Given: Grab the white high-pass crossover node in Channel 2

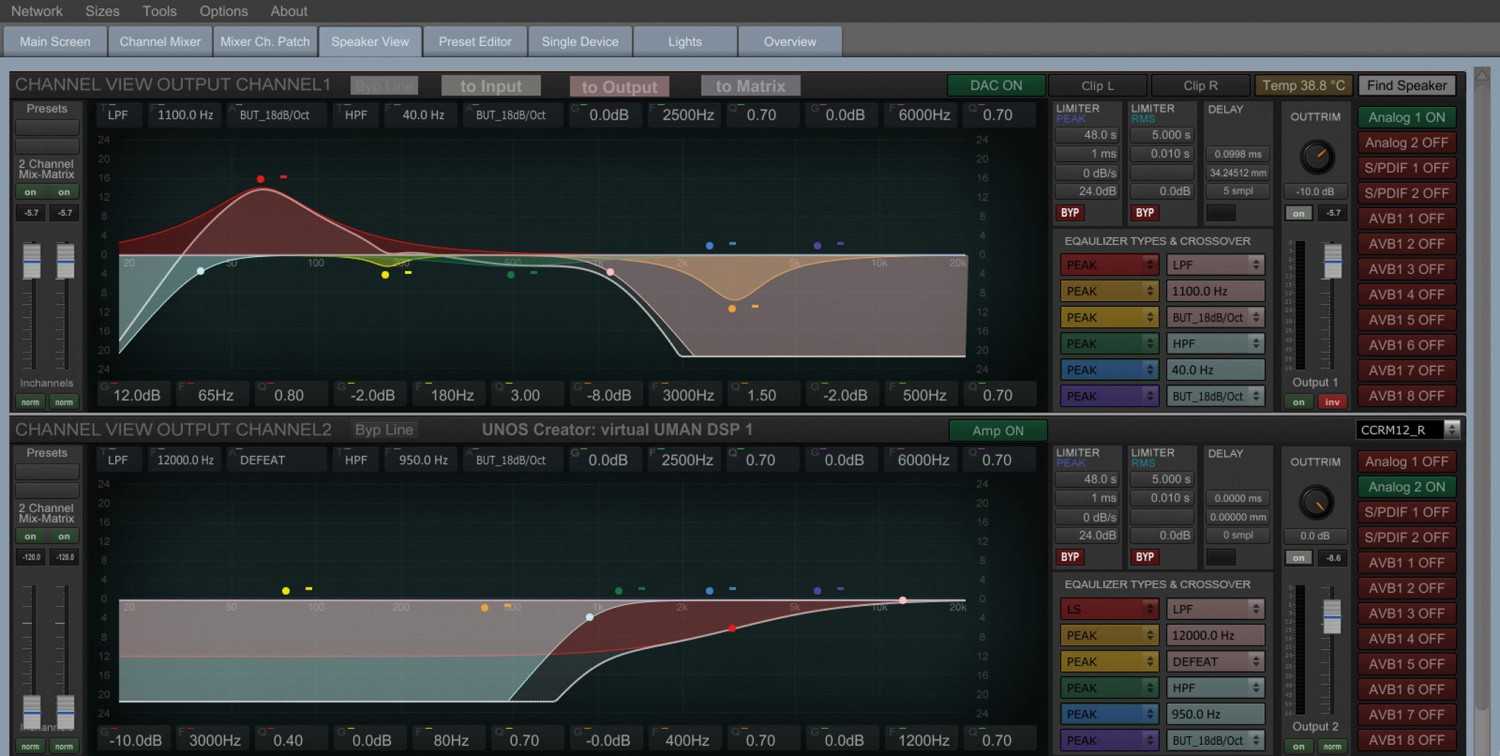Looking at the screenshot, I should pyautogui.click(x=590, y=617).
